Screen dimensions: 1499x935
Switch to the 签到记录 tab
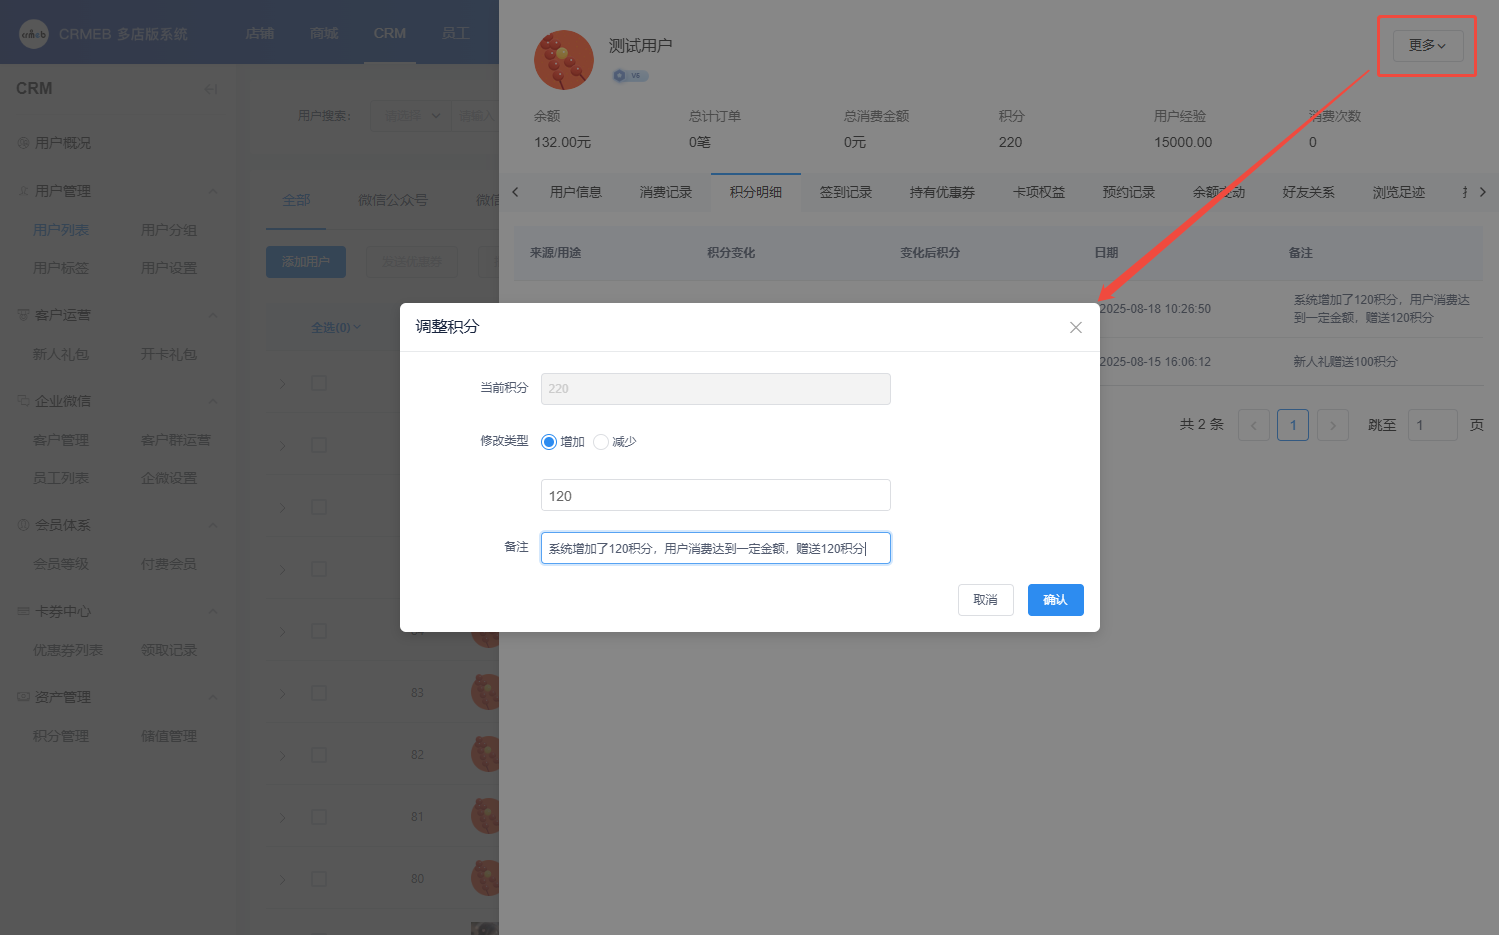(845, 192)
